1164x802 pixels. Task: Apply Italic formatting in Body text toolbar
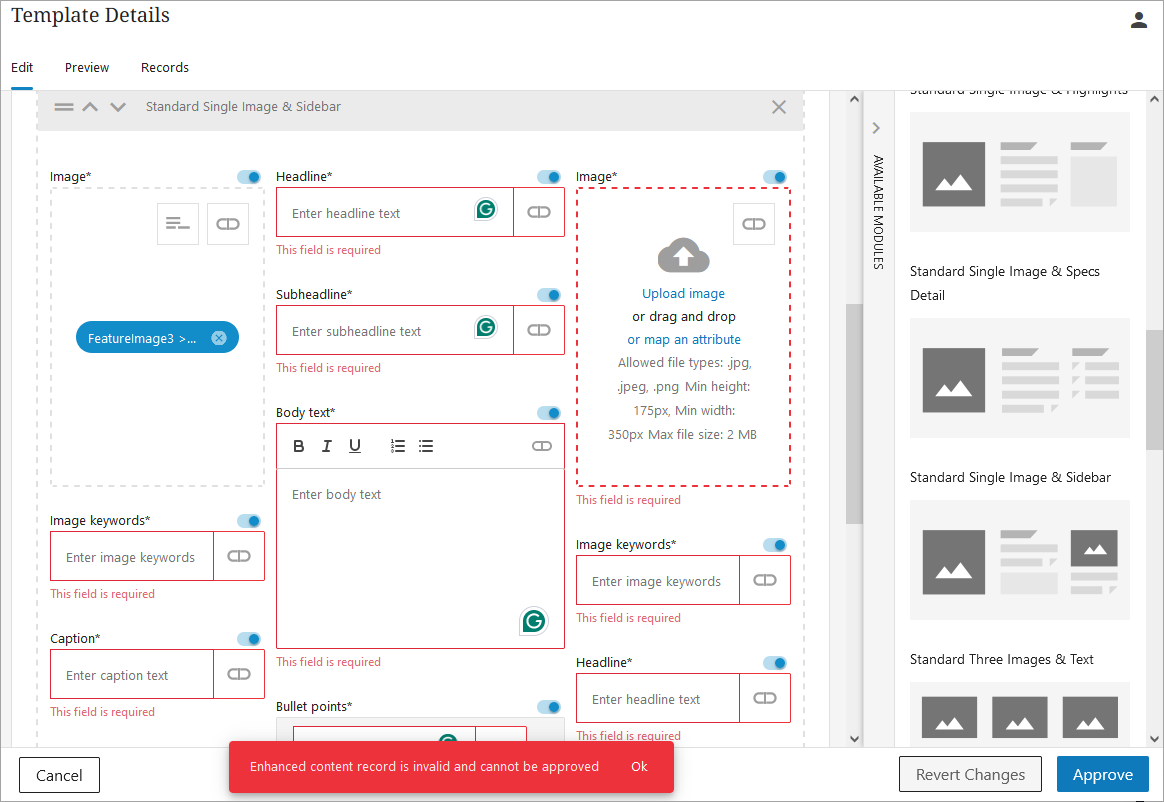[x=327, y=446]
